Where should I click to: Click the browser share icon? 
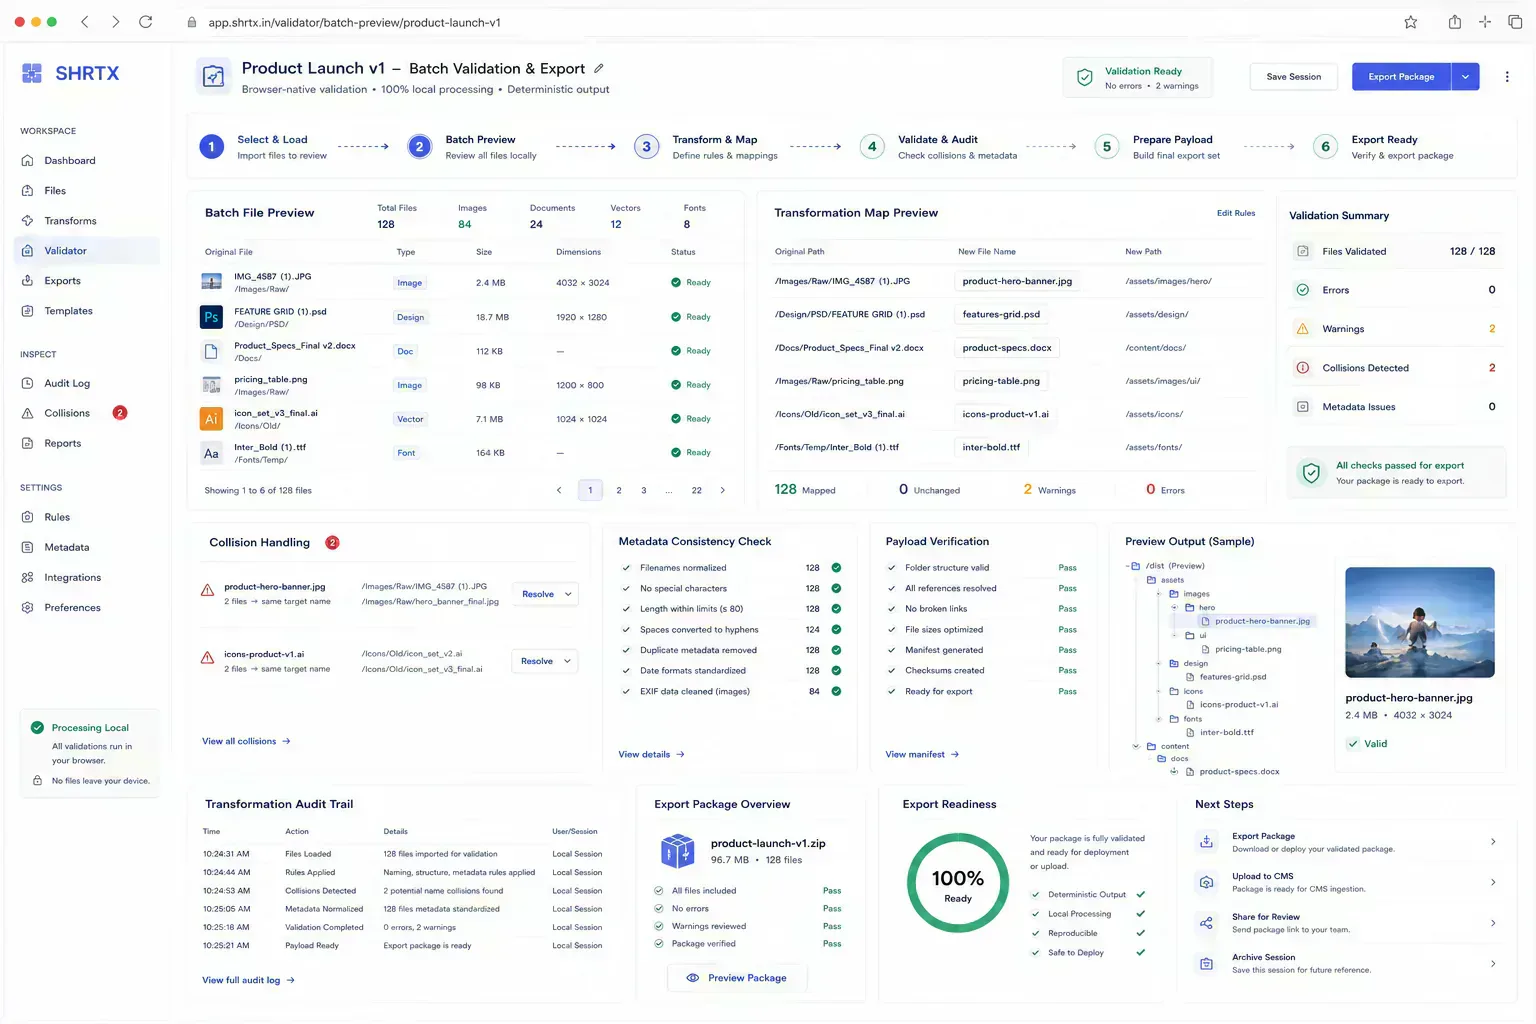1454,22
